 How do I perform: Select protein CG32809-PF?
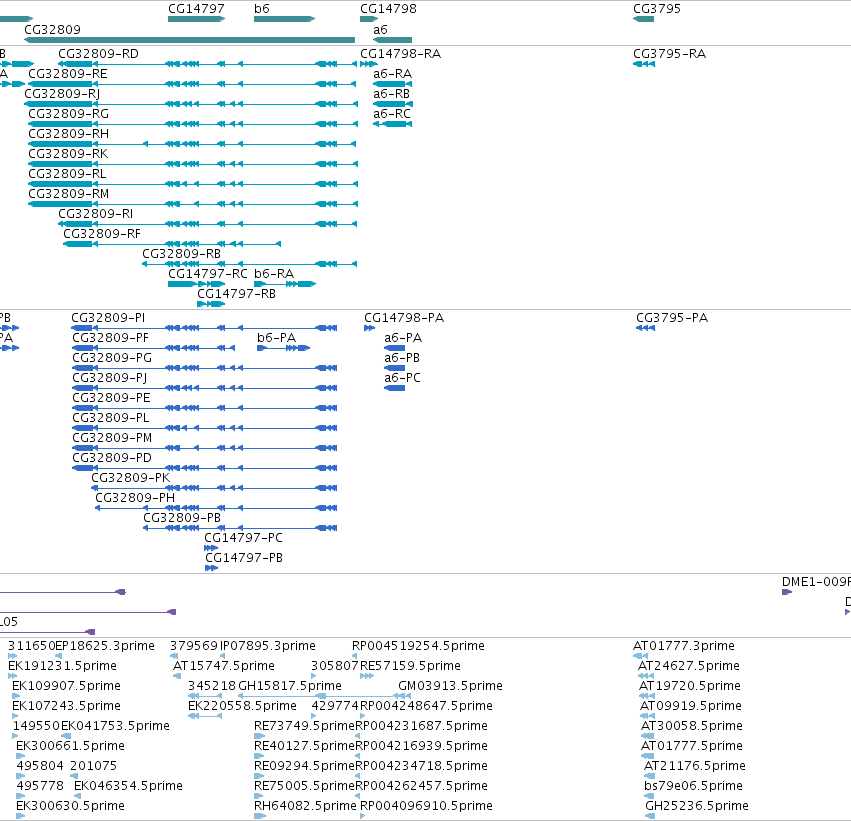pyautogui.click(x=110, y=338)
